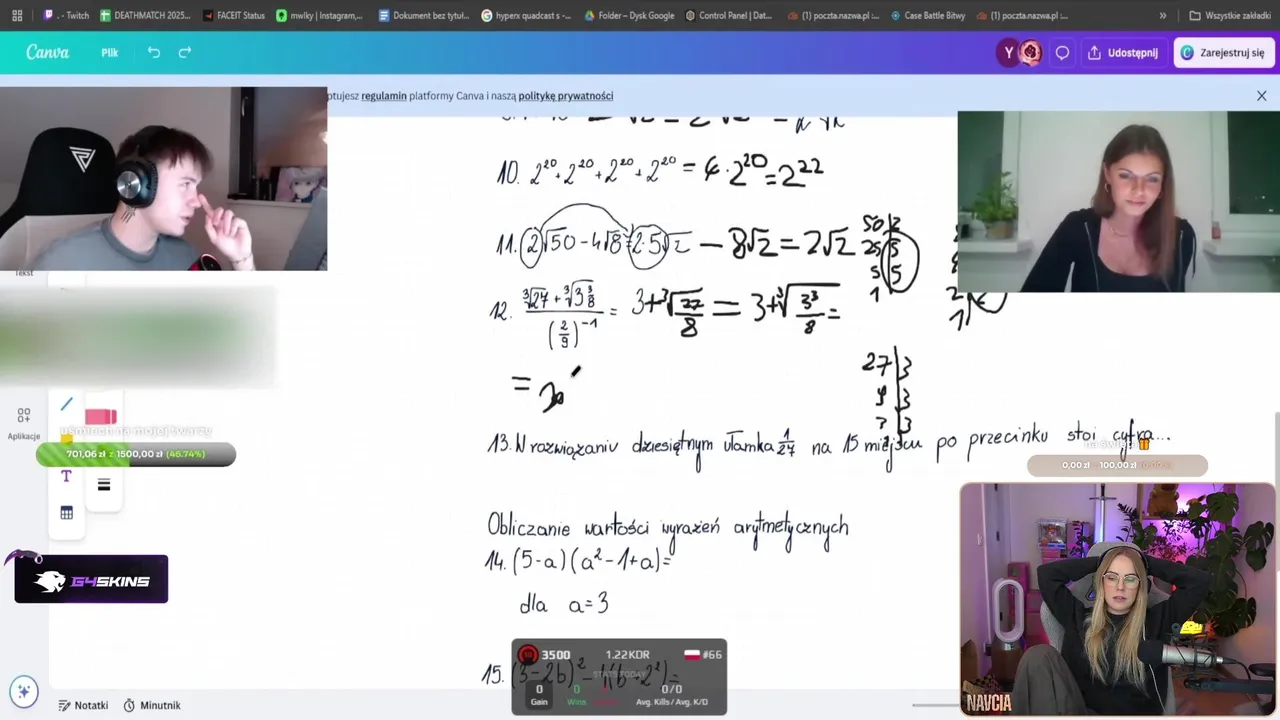Open the Canva magic assistant sparkle button
The height and width of the screenshot is (720, 1280).
24,691
